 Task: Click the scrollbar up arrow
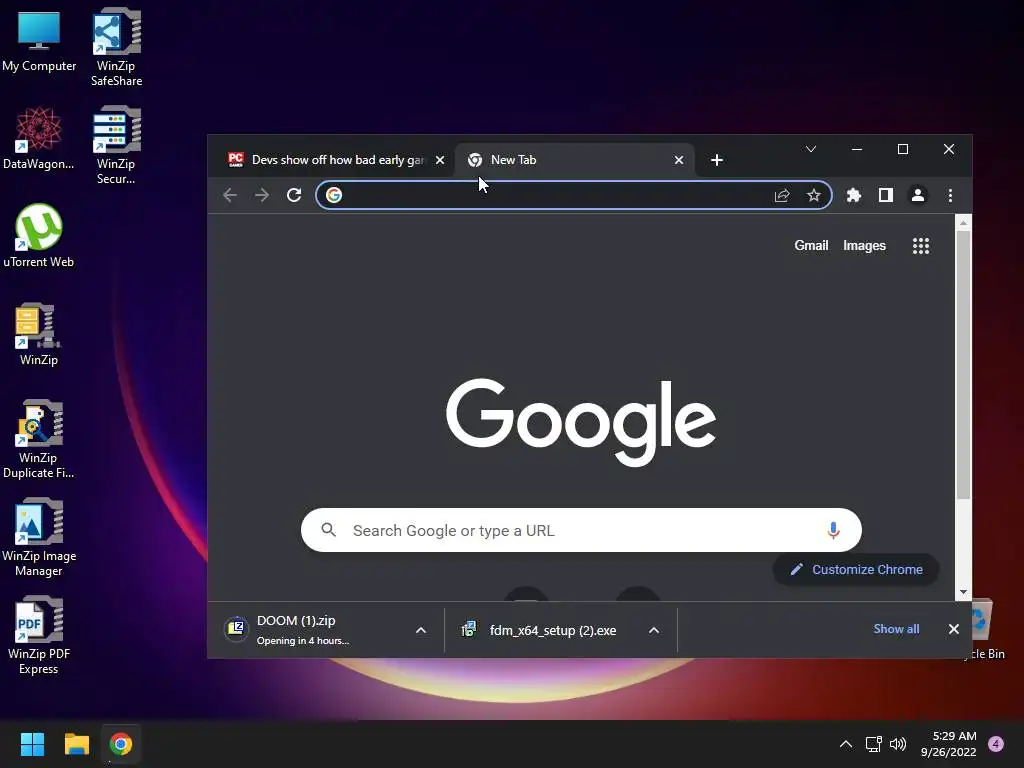pos(963,223)
